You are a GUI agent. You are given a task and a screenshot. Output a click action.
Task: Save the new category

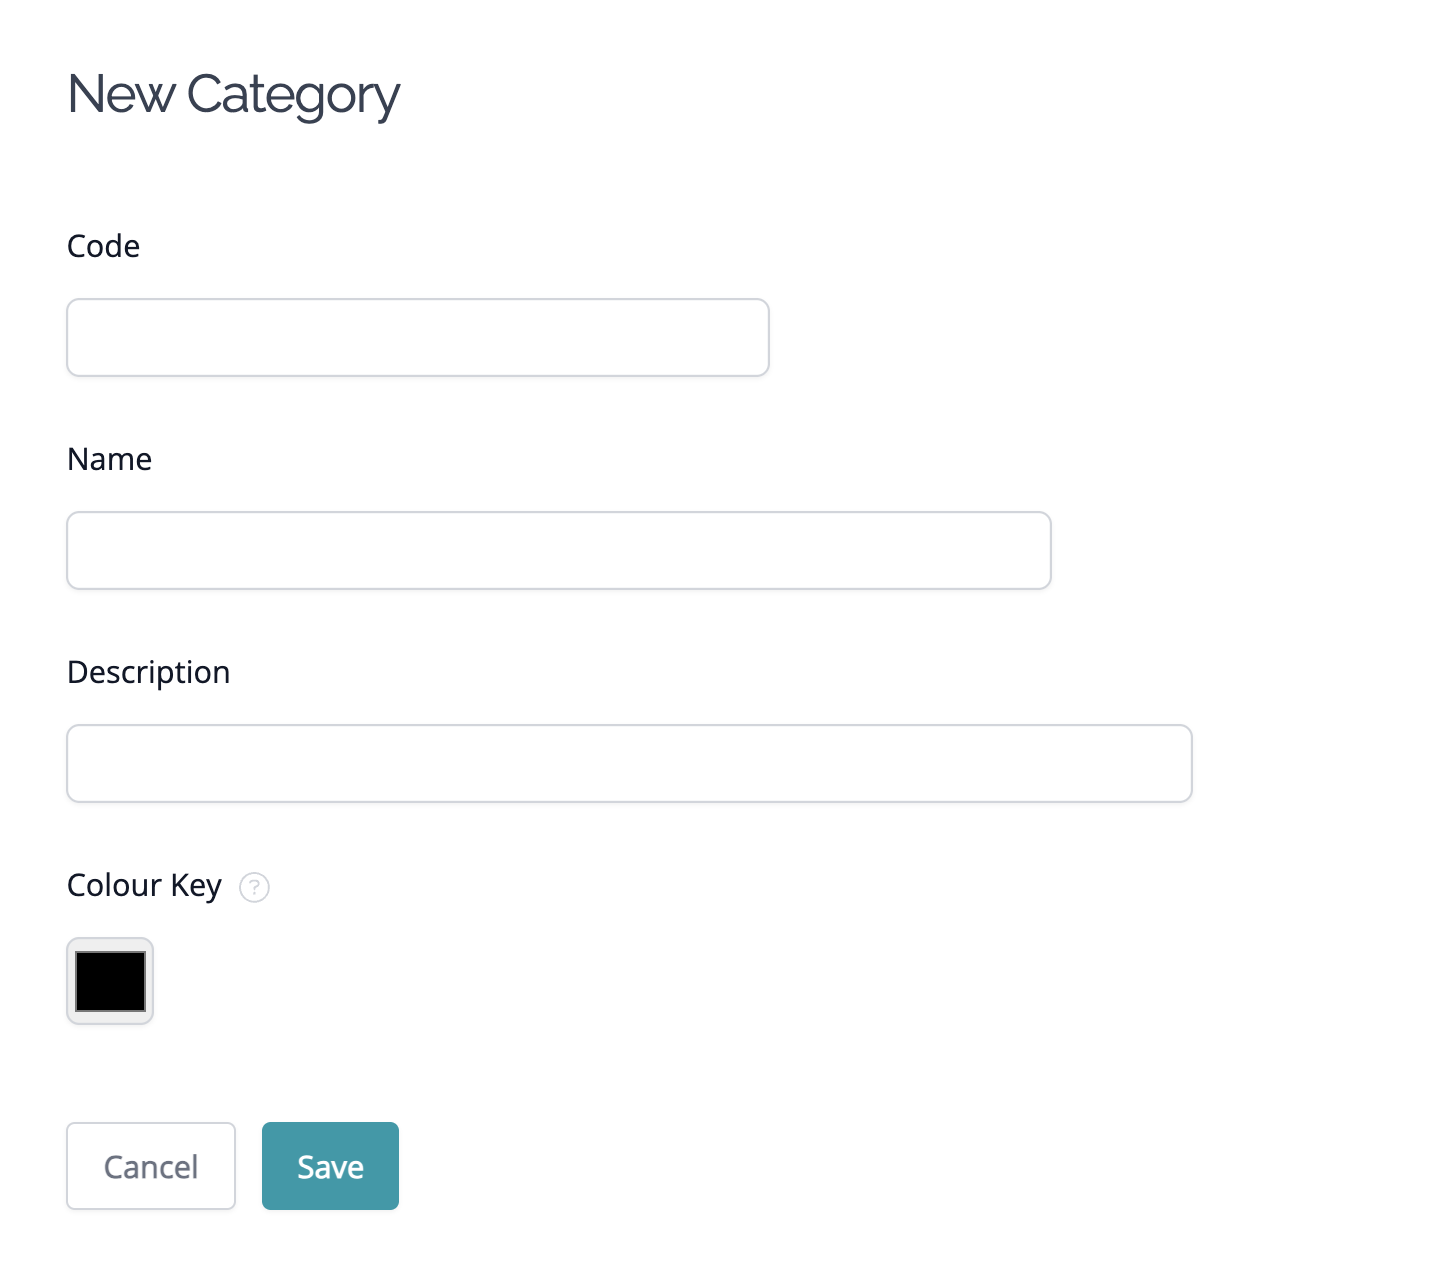click(330, 1166)
